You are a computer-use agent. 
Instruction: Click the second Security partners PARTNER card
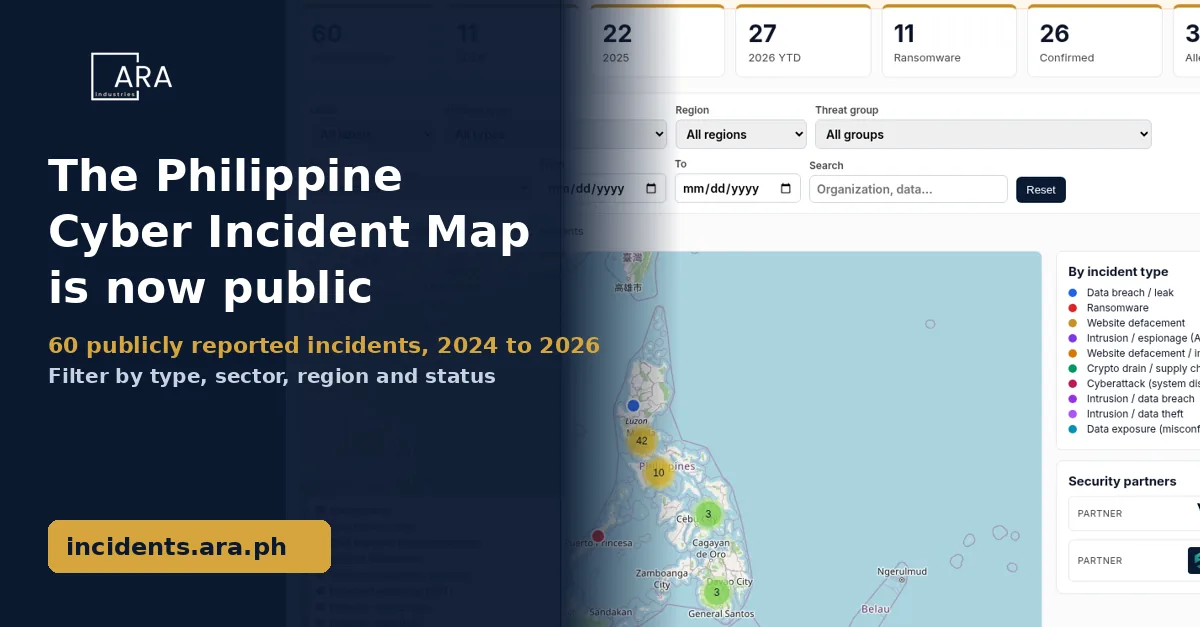click(x=1134, y=561)
